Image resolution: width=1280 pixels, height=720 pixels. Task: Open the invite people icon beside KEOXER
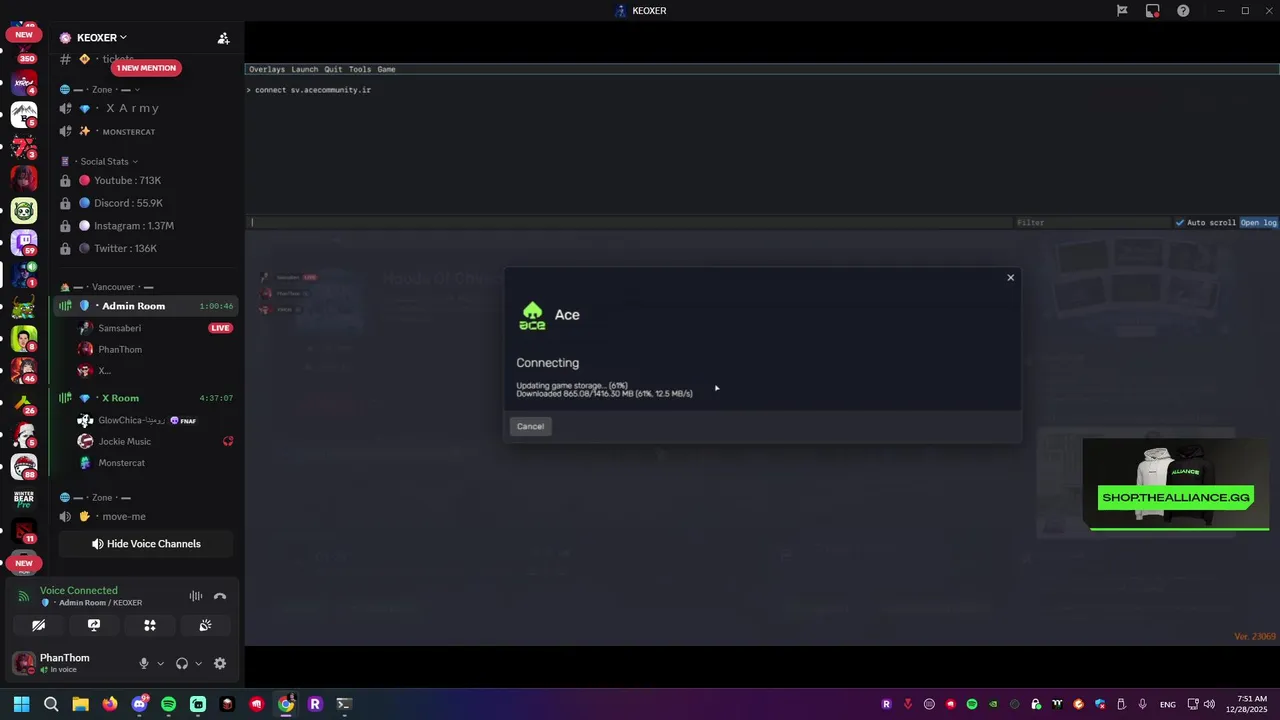[x=223, y=38]
